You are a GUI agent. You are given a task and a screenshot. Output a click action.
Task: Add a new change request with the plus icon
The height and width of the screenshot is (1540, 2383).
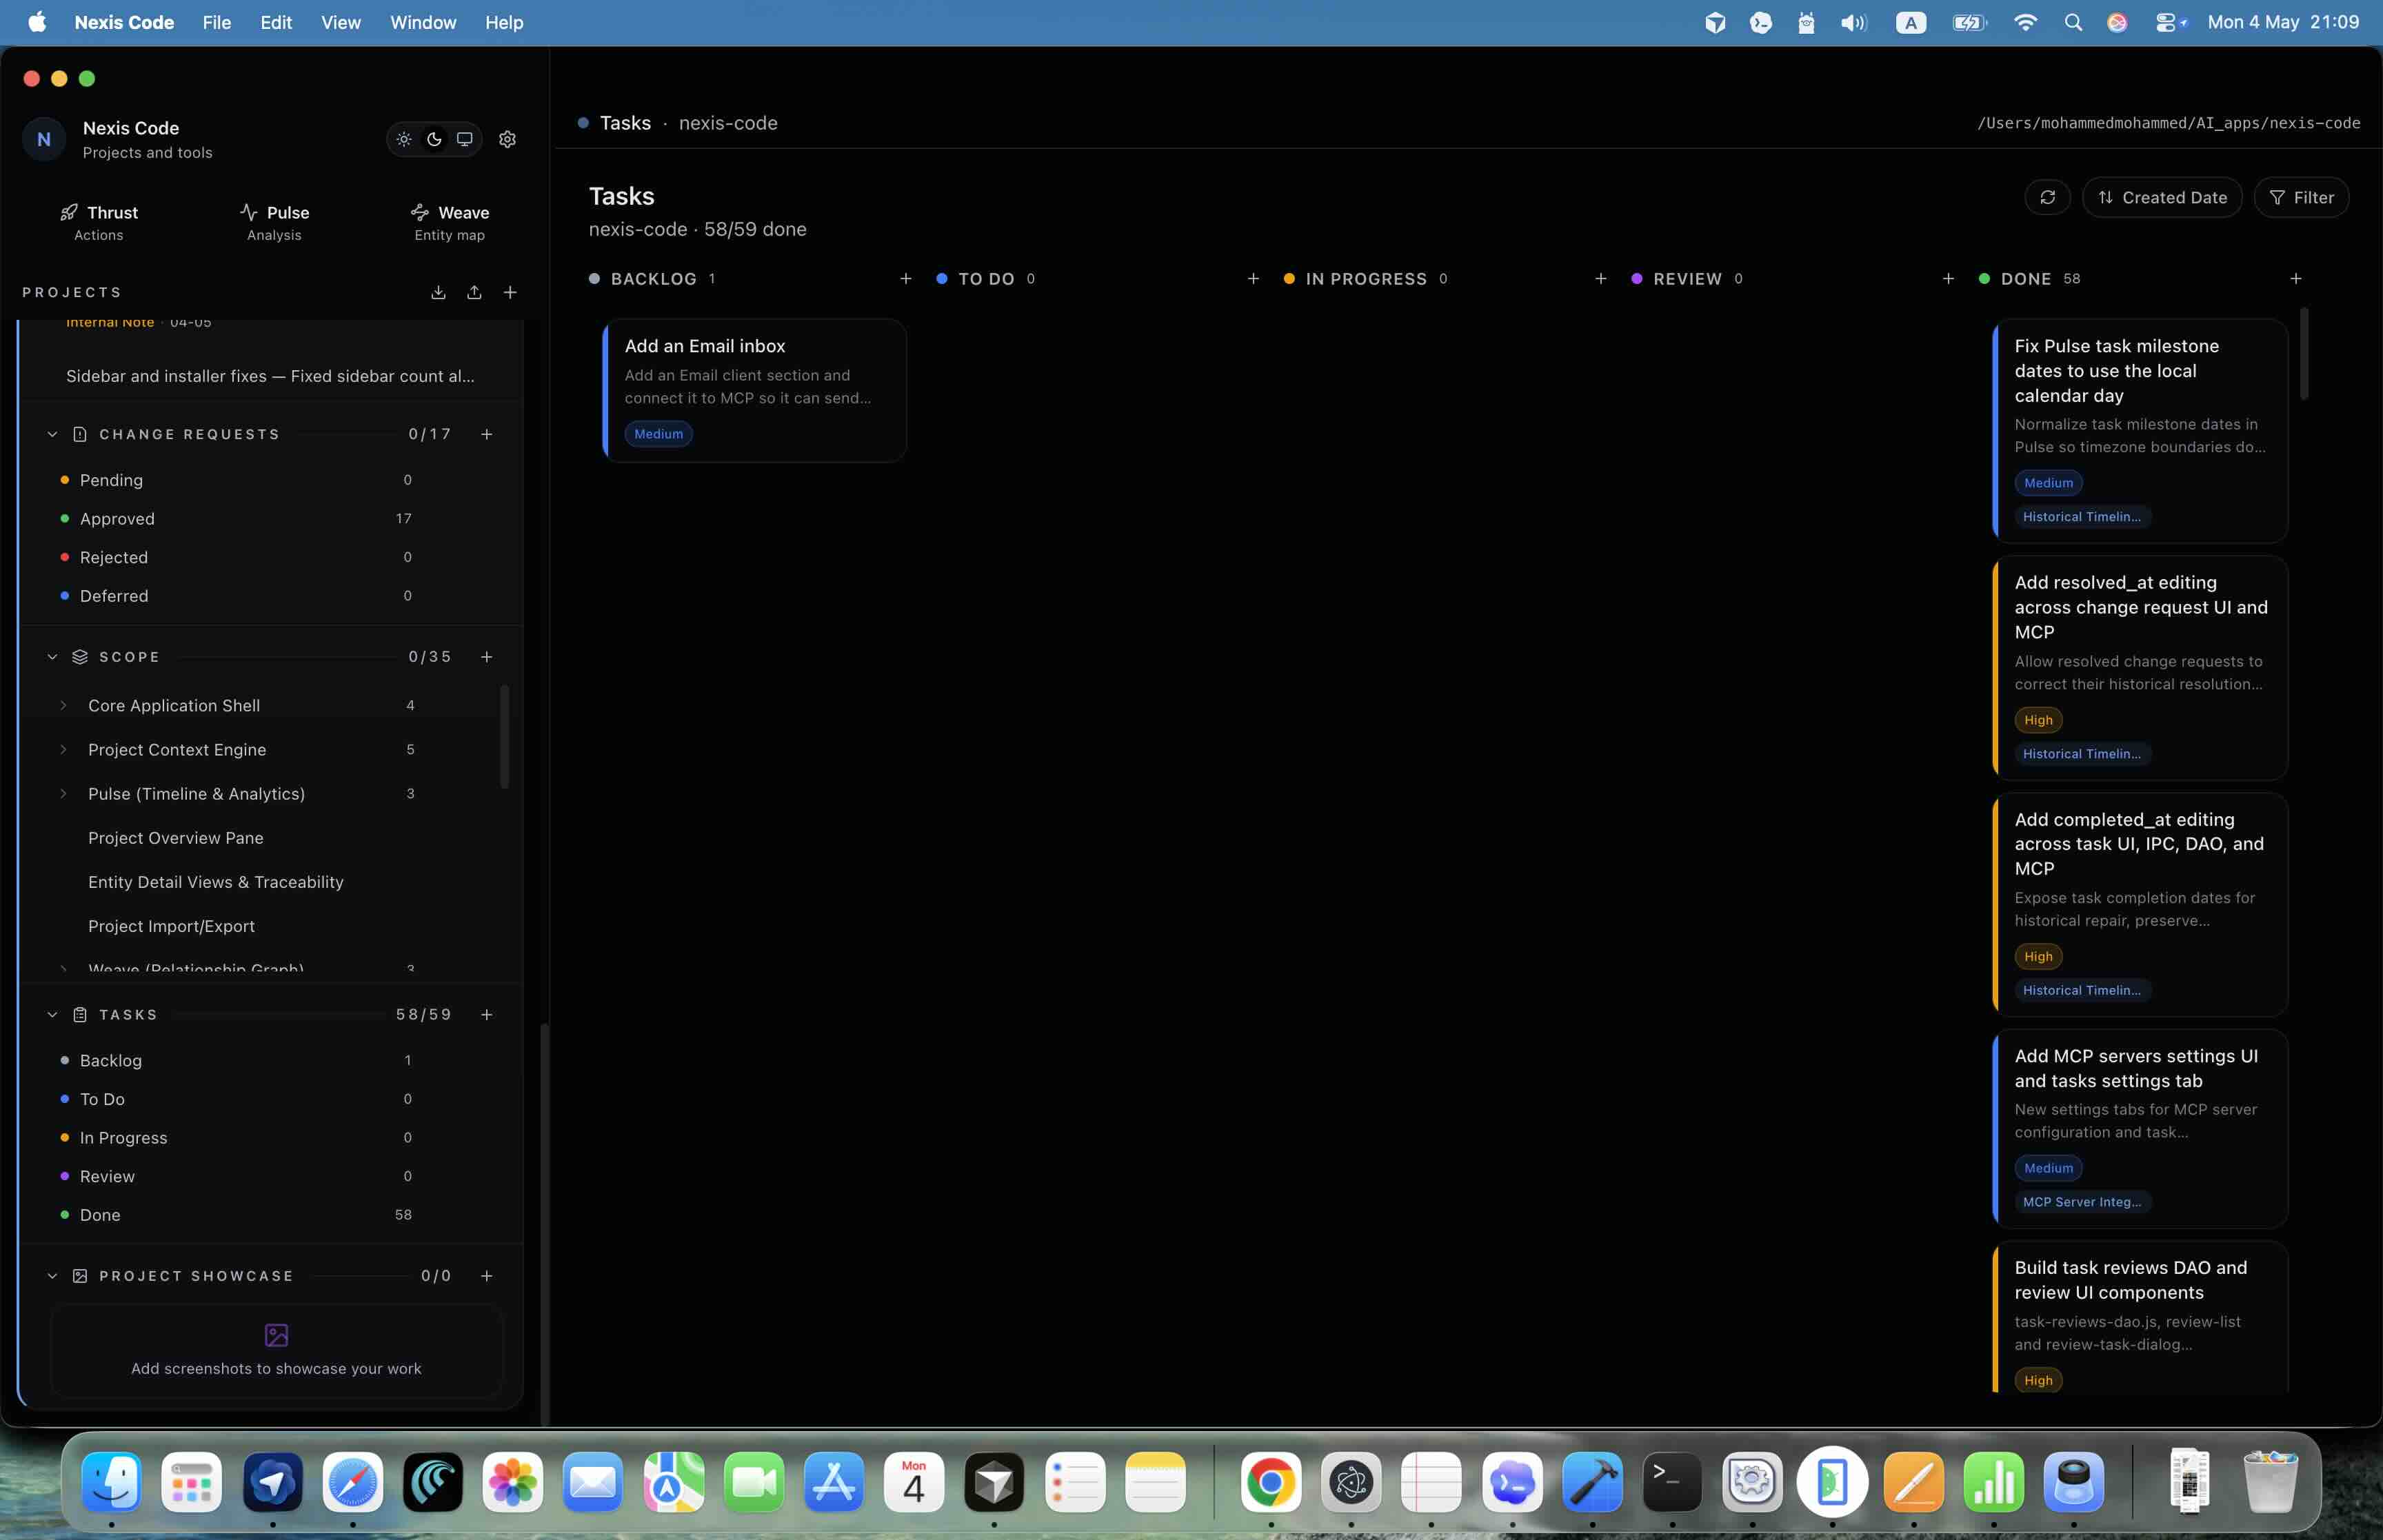pos(487,434)
